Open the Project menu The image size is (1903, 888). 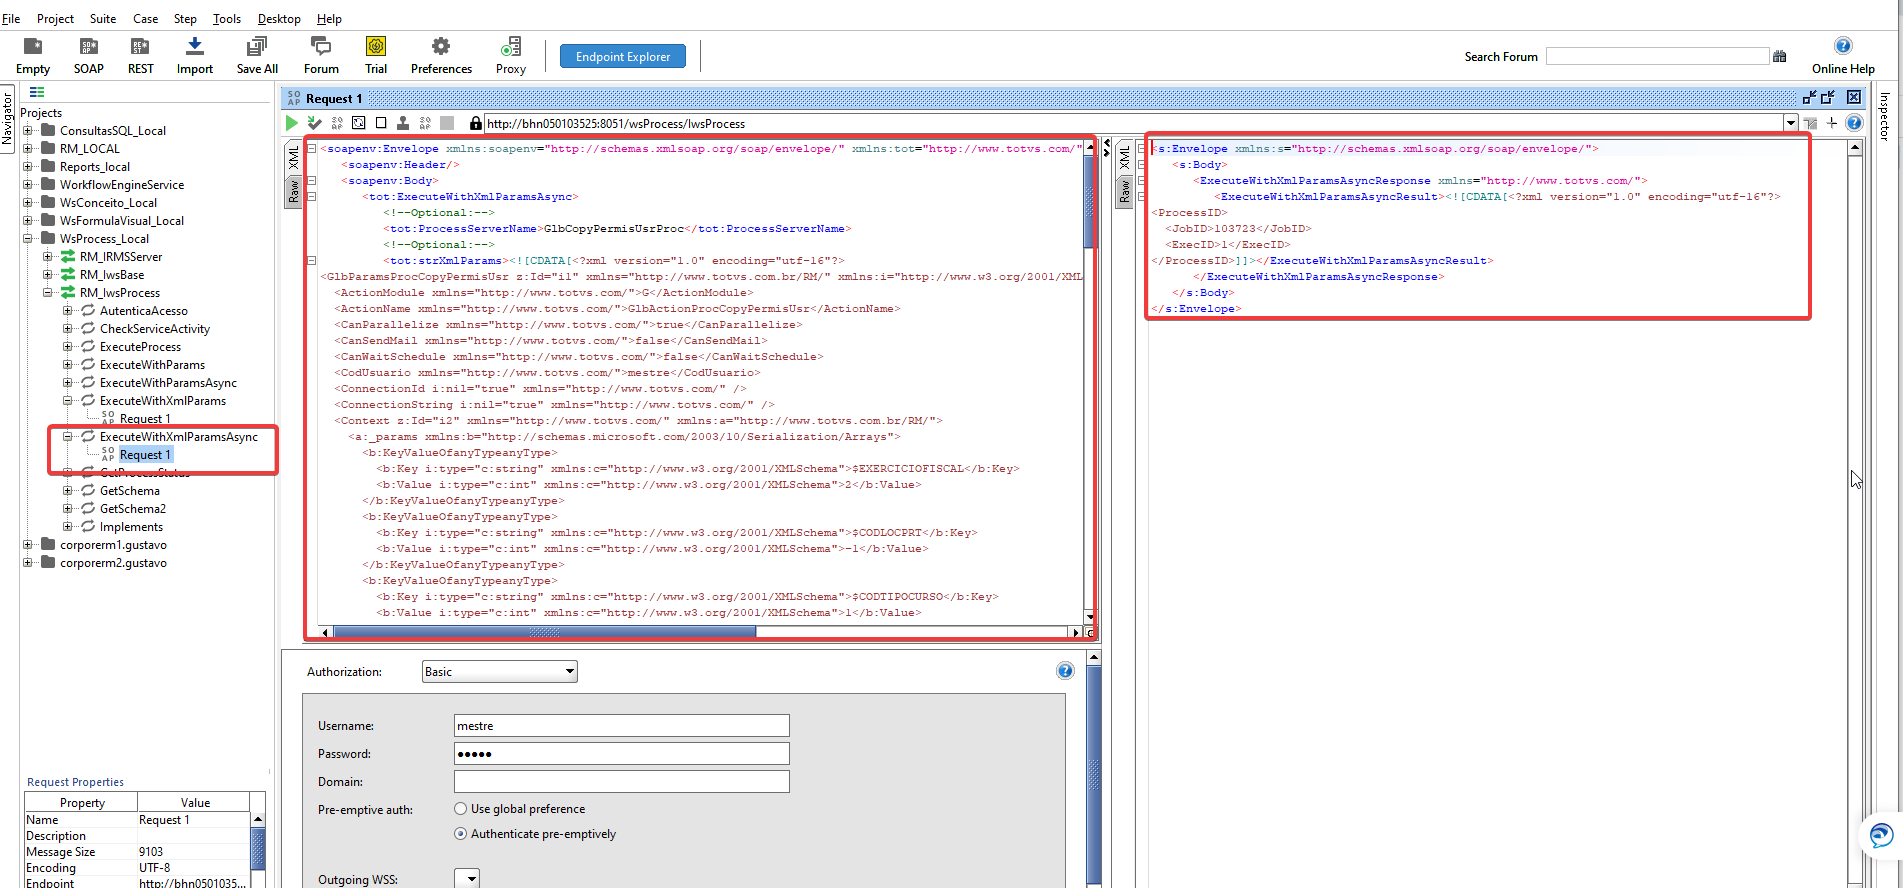click(x=55, y=18)
